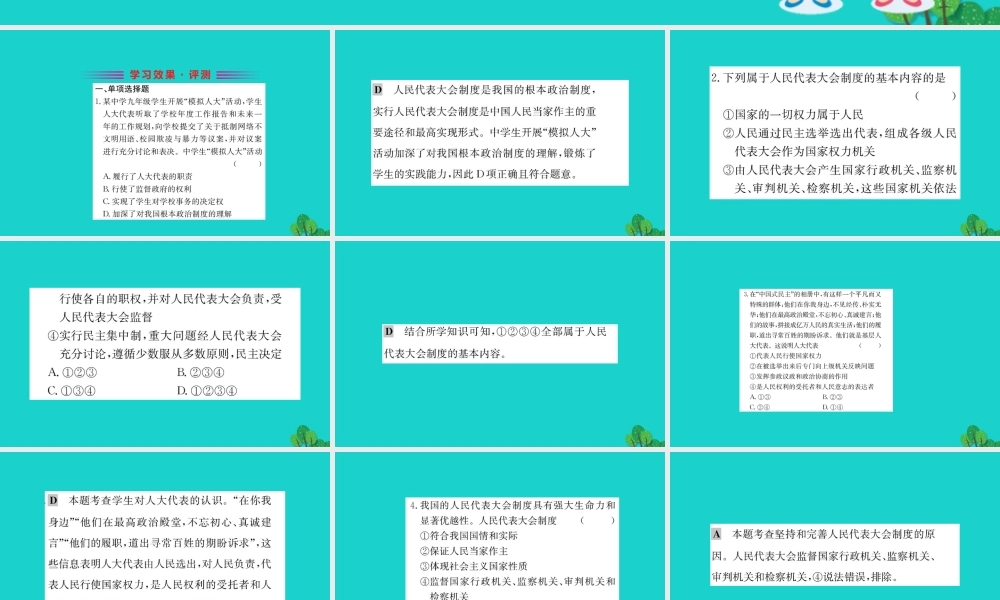
Task: Click the line 学生的实践能力,因此D项正确且符合题意
Action: [475, 174]
